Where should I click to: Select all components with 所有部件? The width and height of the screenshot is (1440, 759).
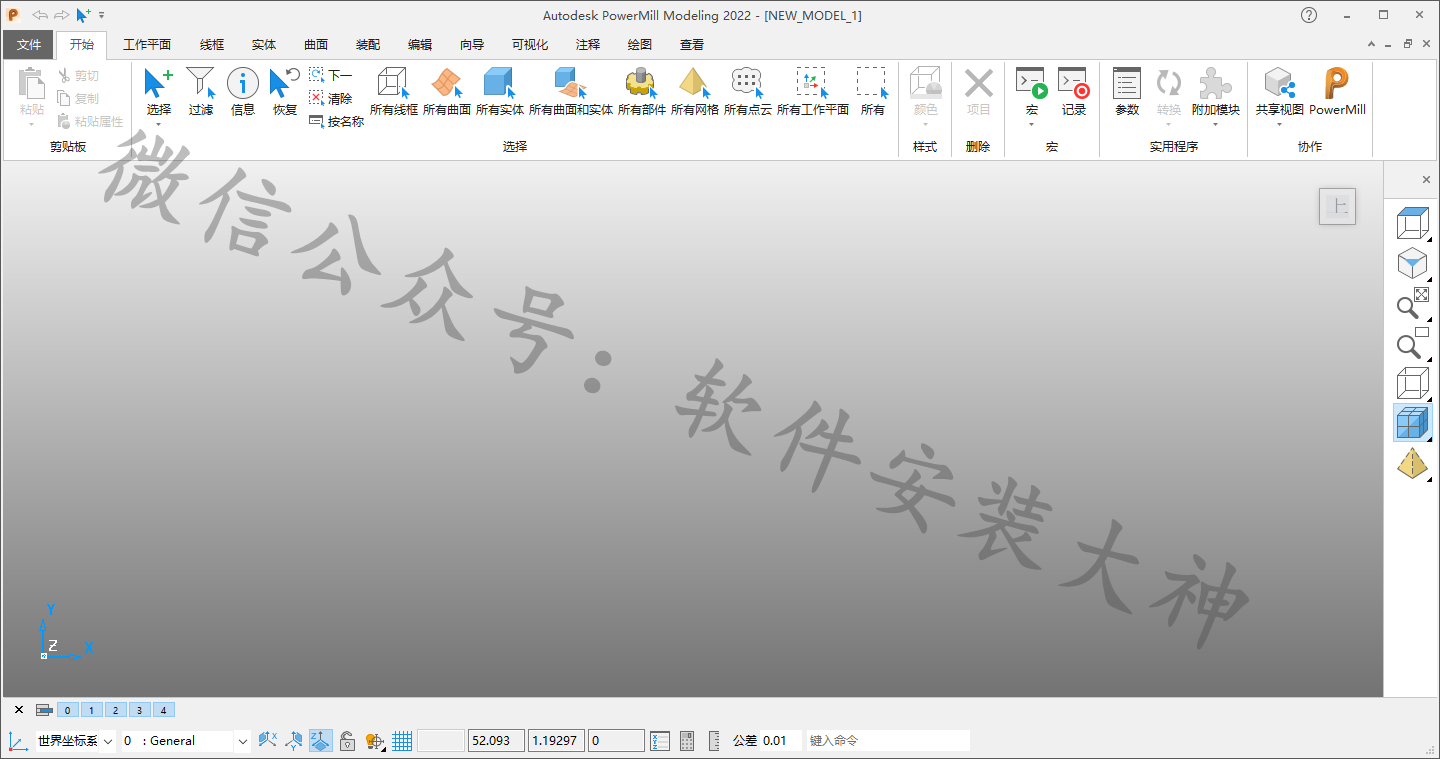[642, 91]
